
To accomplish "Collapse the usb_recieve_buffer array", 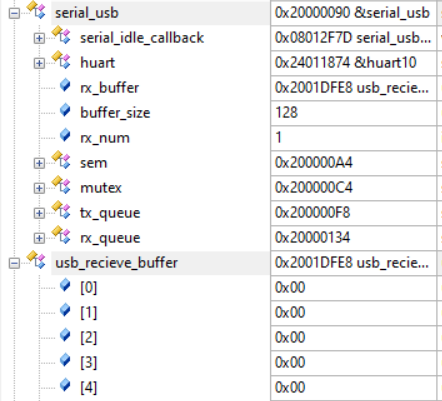I will pos(14,263).
